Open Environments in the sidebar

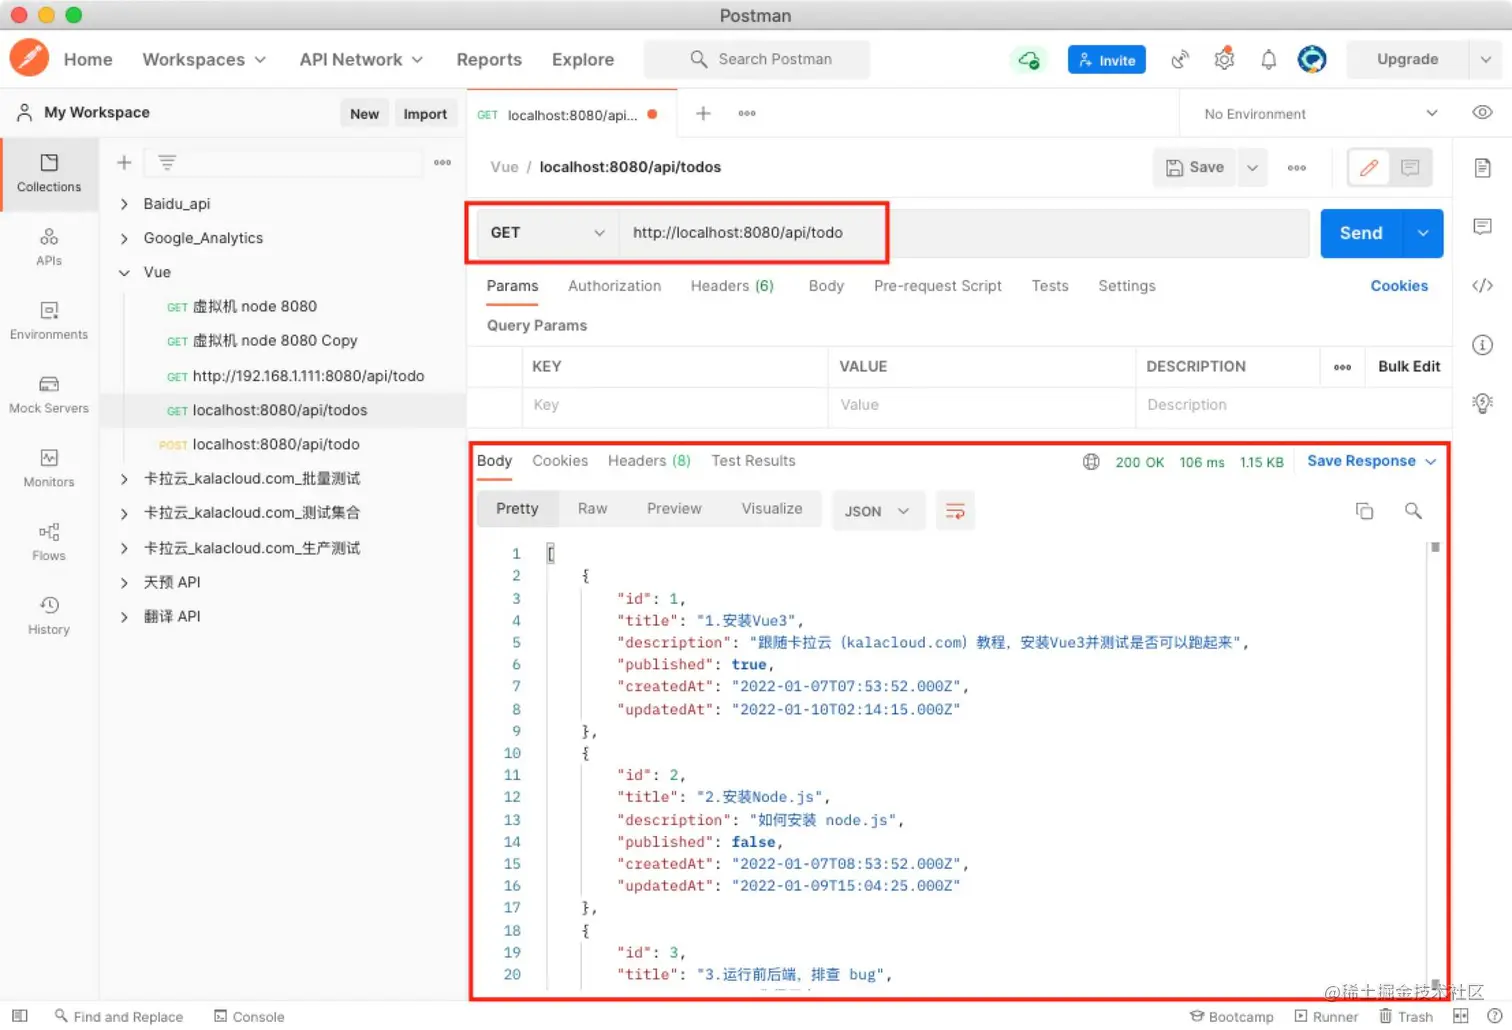[x=49, y=321]
